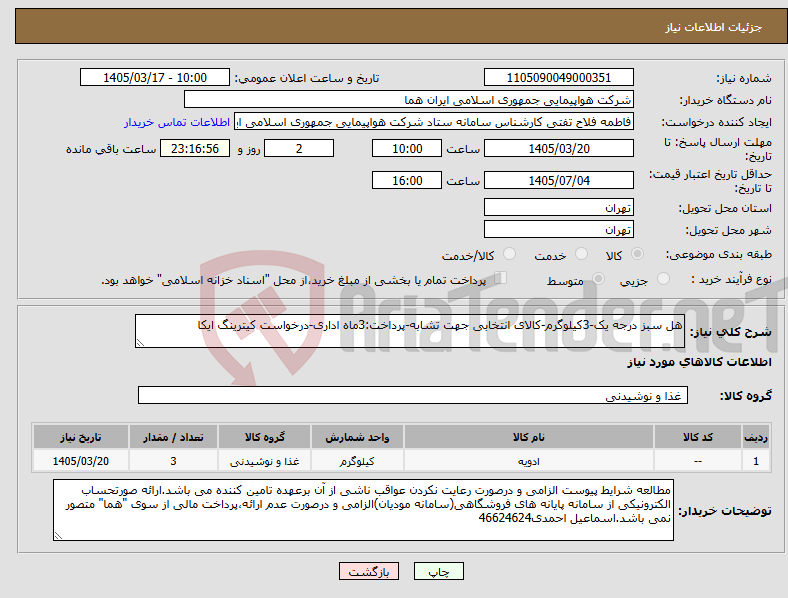
Task: Select the متوسط purchase type radio
Action: 598,278
